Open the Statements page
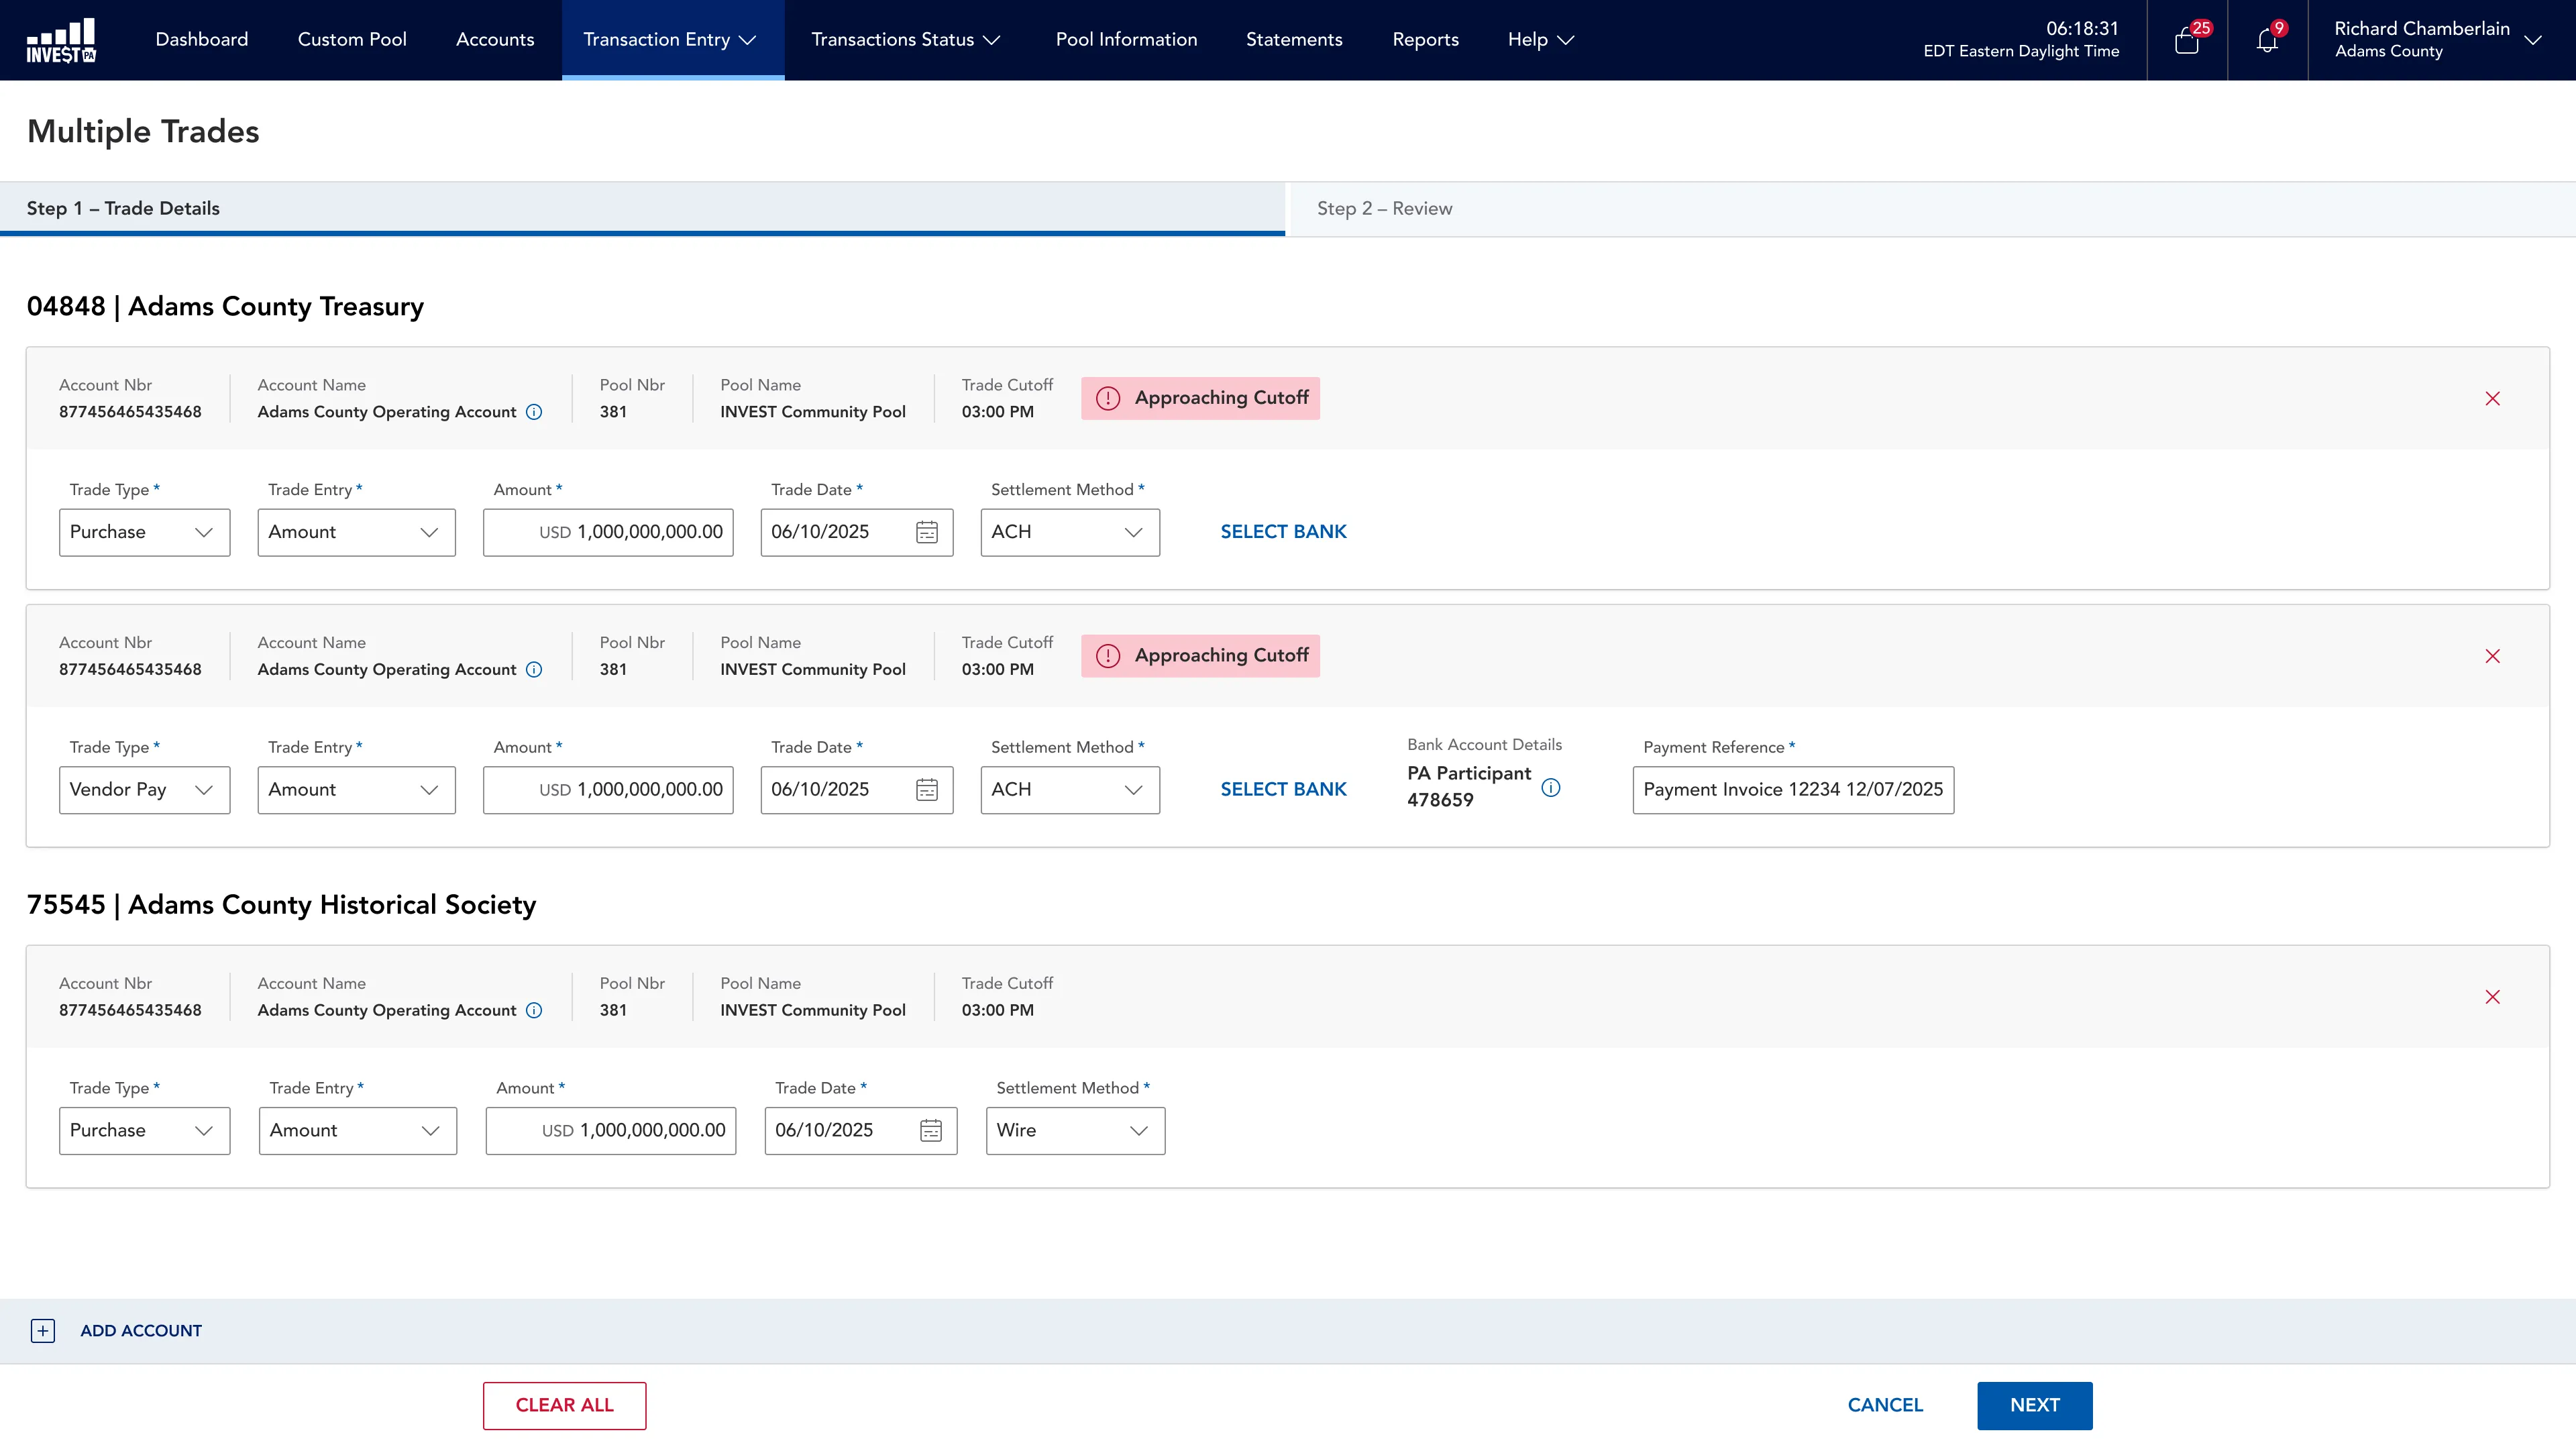Screen dimensions: 2576x1449 (1294, 40)
